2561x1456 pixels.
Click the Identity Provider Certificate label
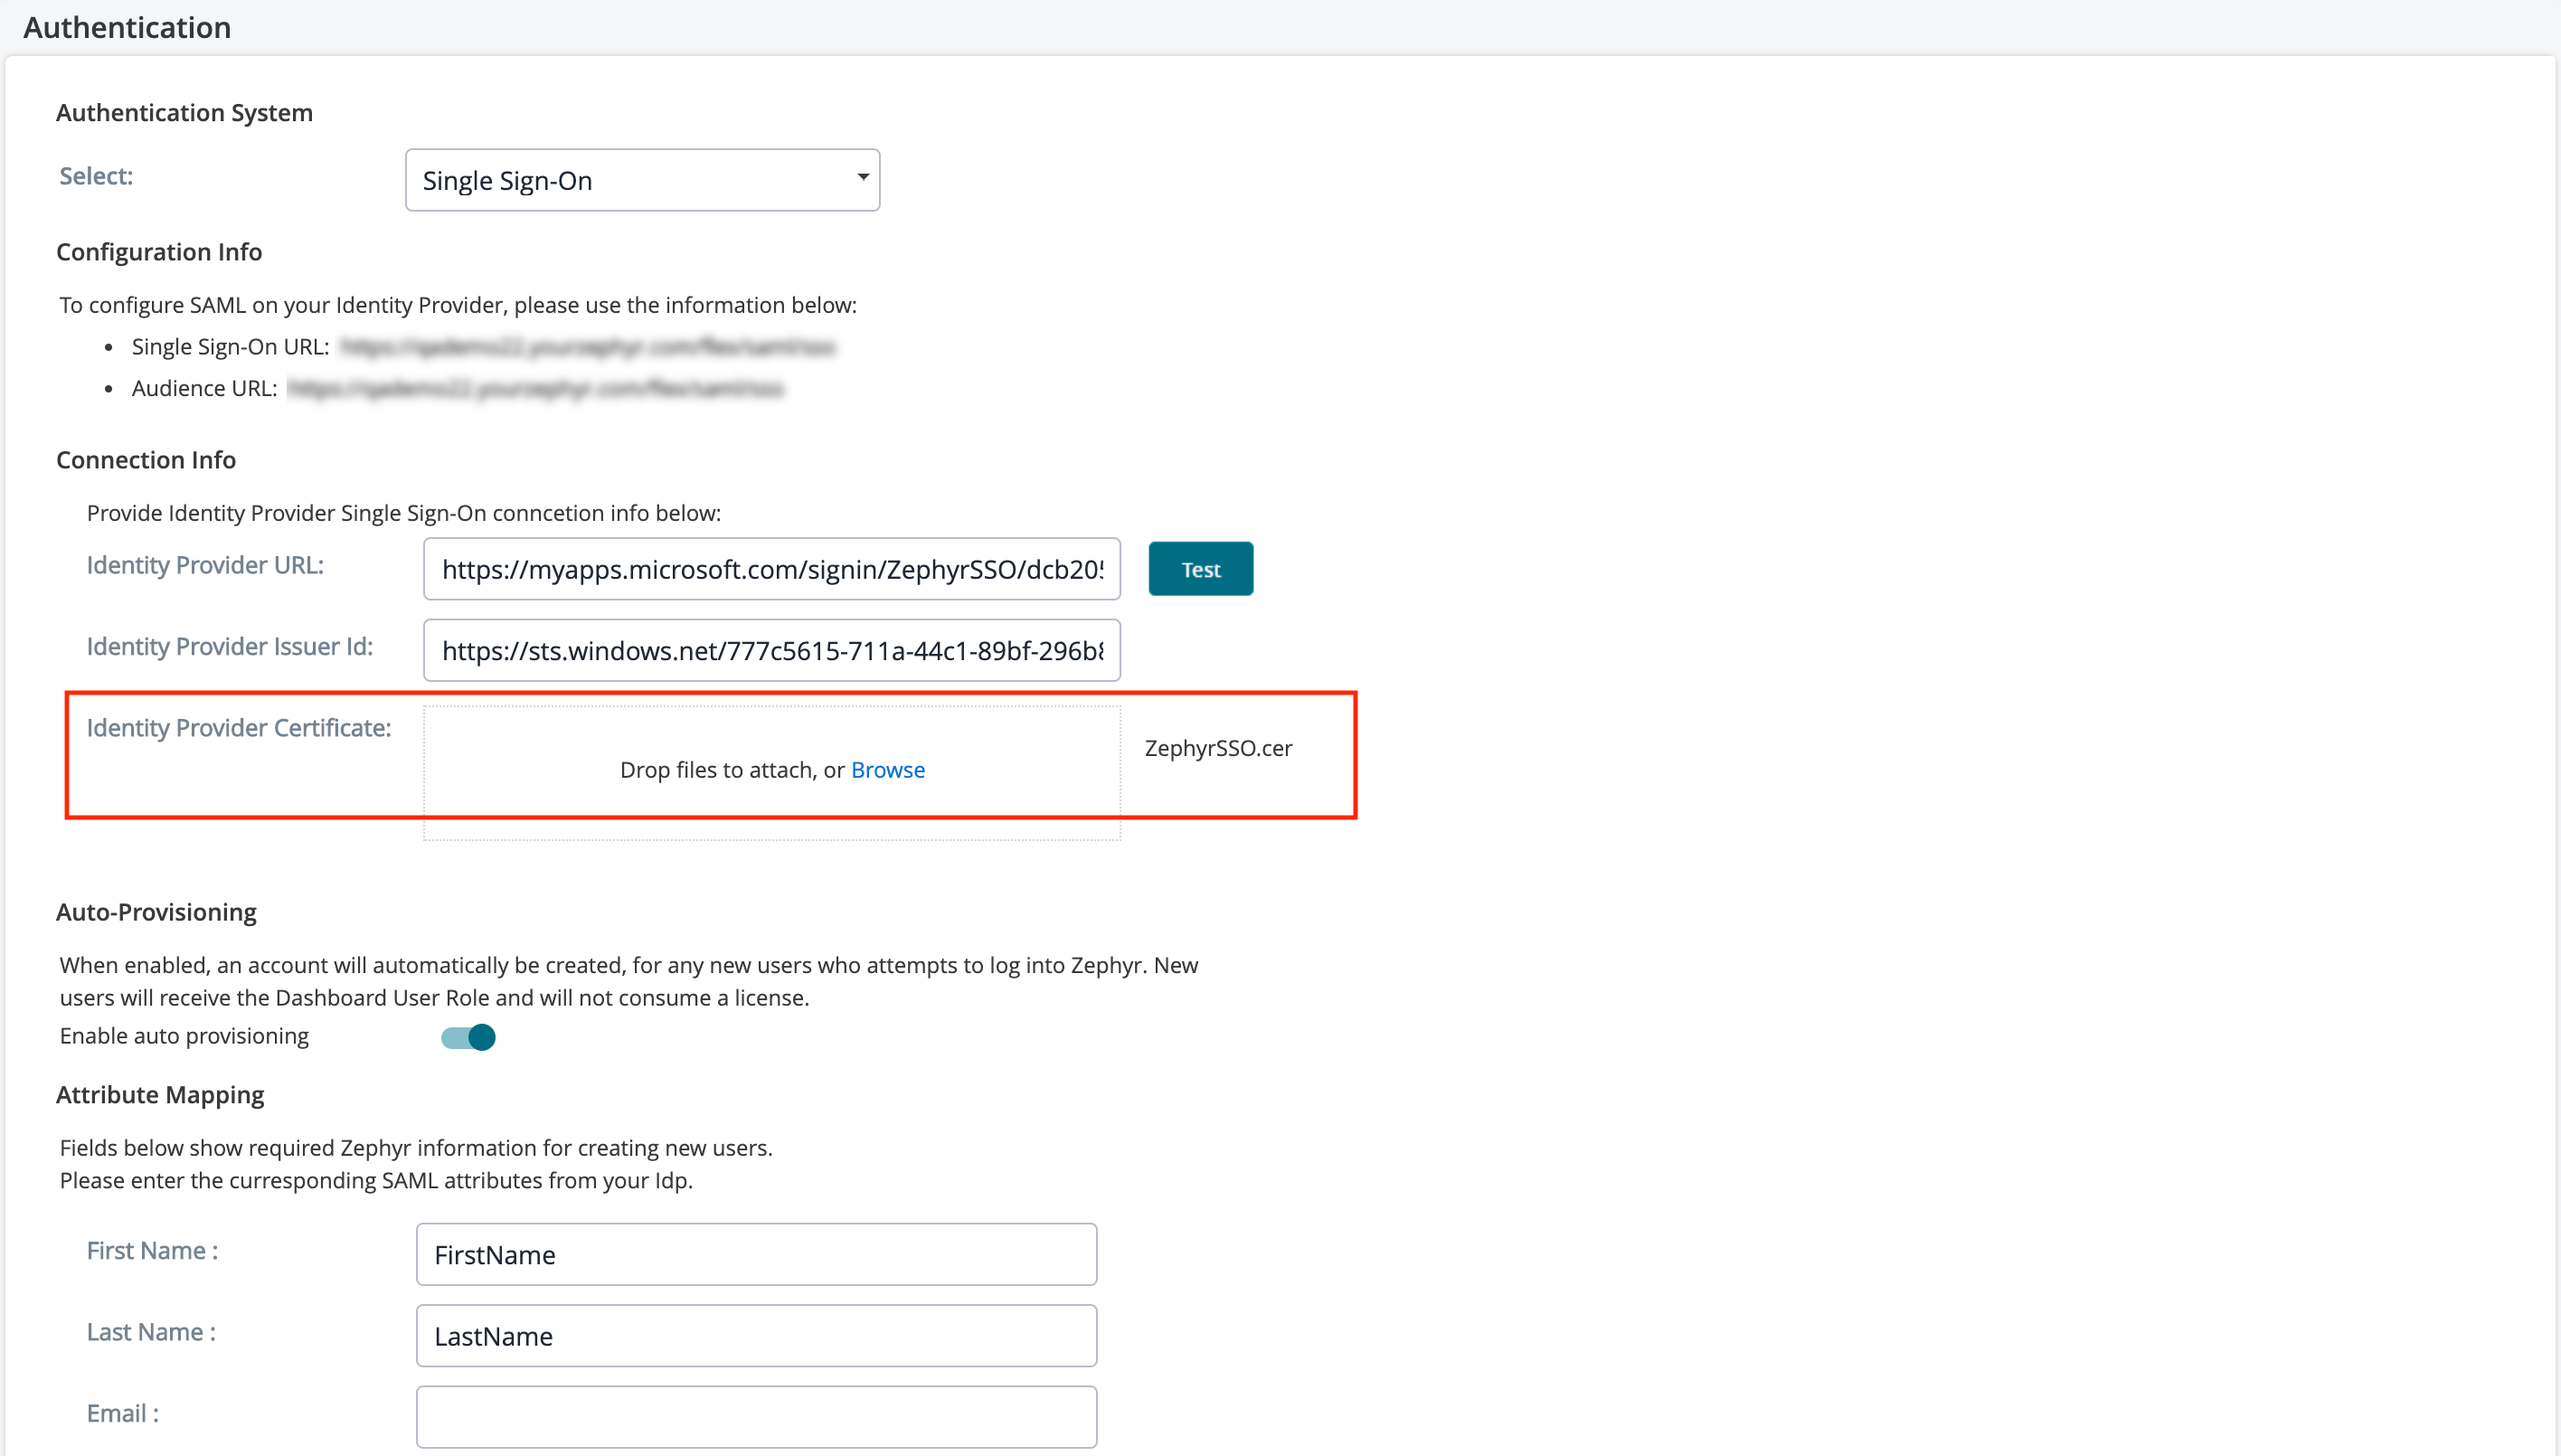tap(238, 728)
